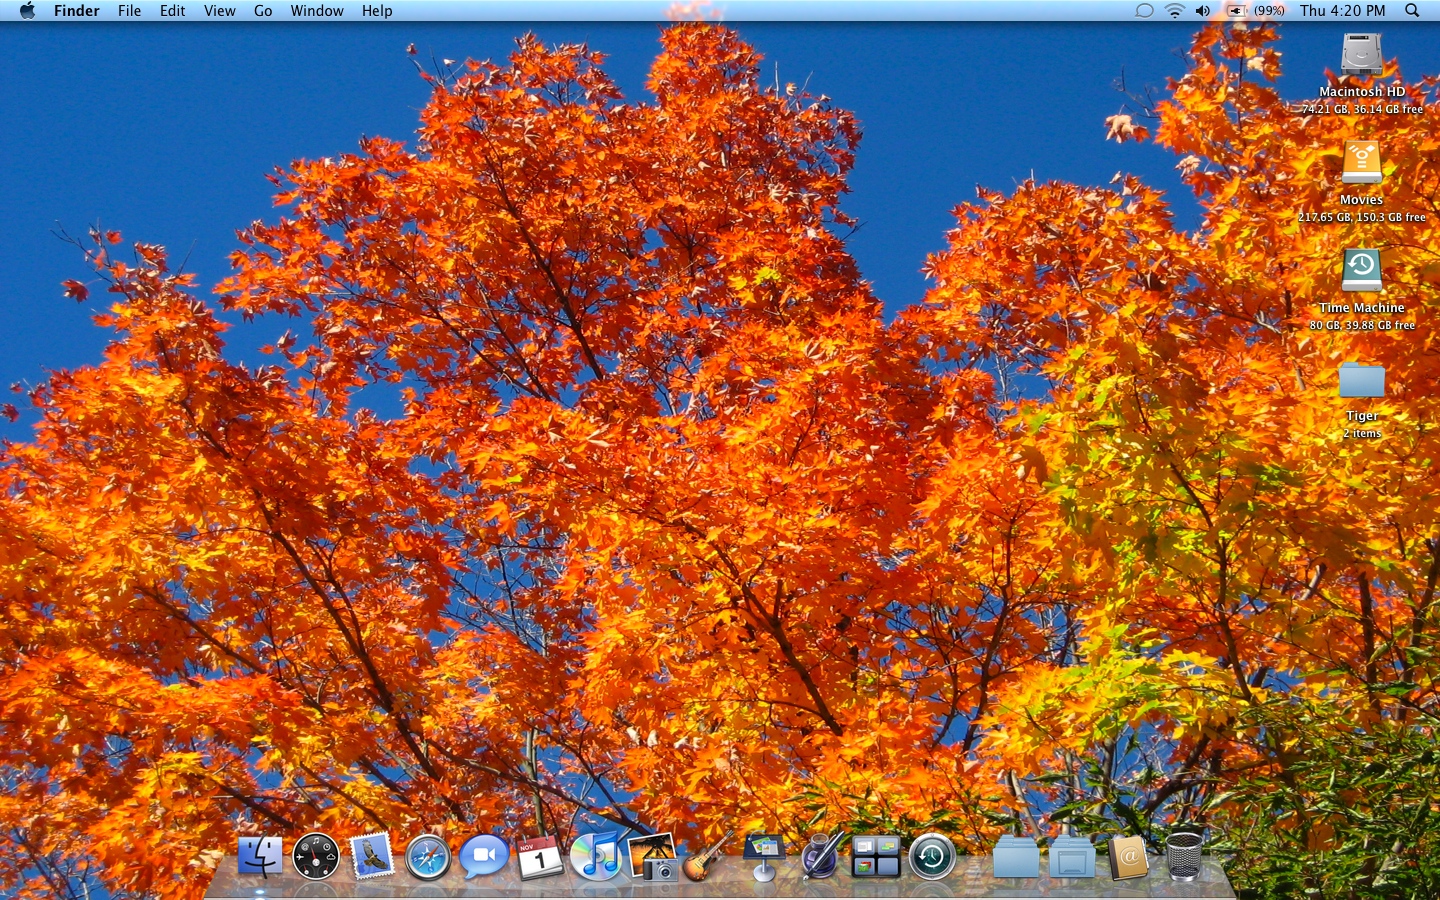Launch Dashboard from the Dock
Viewport: 1440px width, 900px height.
[x=316, y=857]
